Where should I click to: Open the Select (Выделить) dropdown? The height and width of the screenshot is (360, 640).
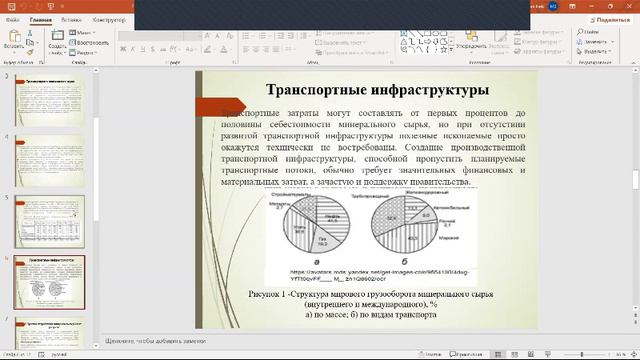tap(594, 51)
